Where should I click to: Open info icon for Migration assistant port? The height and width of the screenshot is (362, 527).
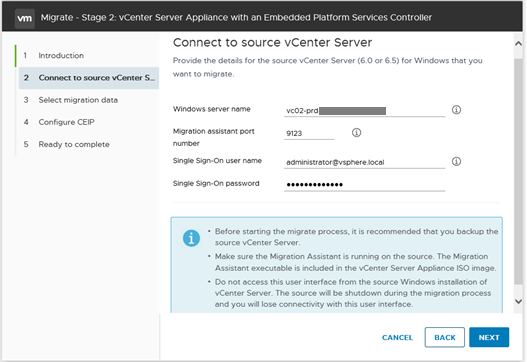[x=356, y=132]
